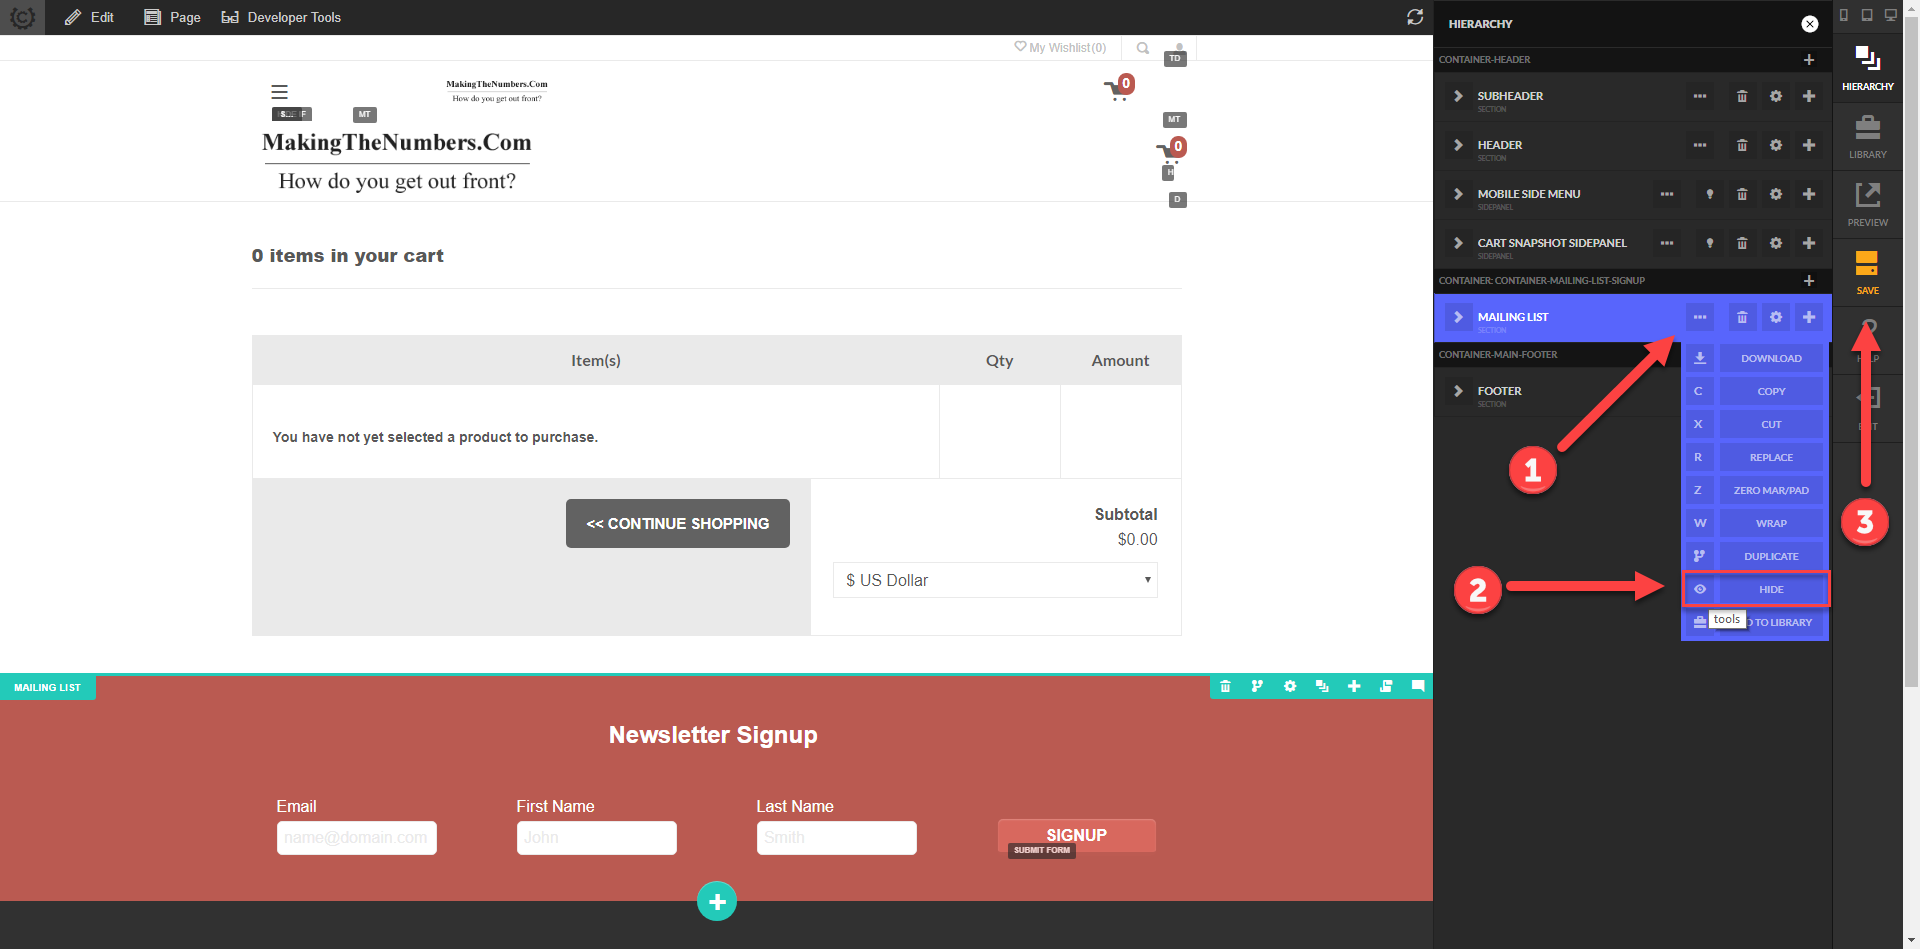
Task: Click the refresh icon in top bar
Action: click(1415, 17)
